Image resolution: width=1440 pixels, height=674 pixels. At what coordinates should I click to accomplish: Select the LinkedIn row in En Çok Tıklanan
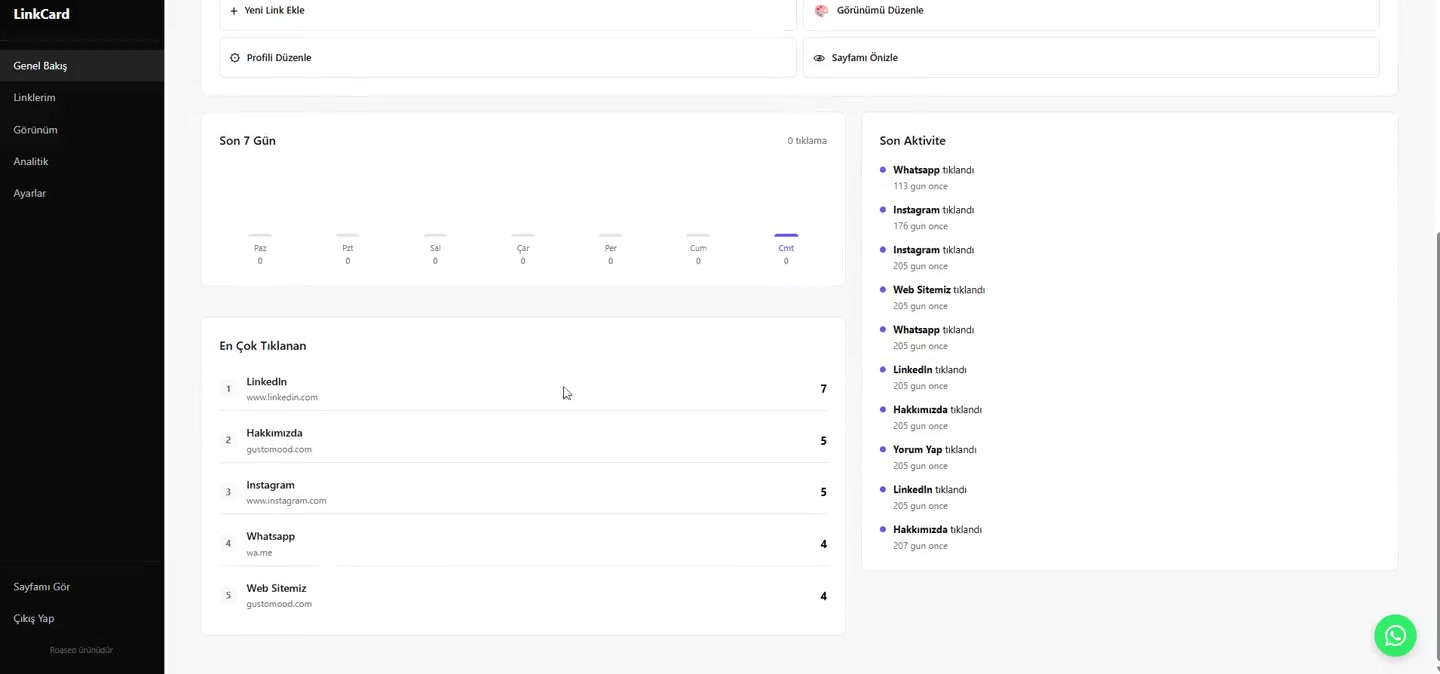[x=523, y=389]
